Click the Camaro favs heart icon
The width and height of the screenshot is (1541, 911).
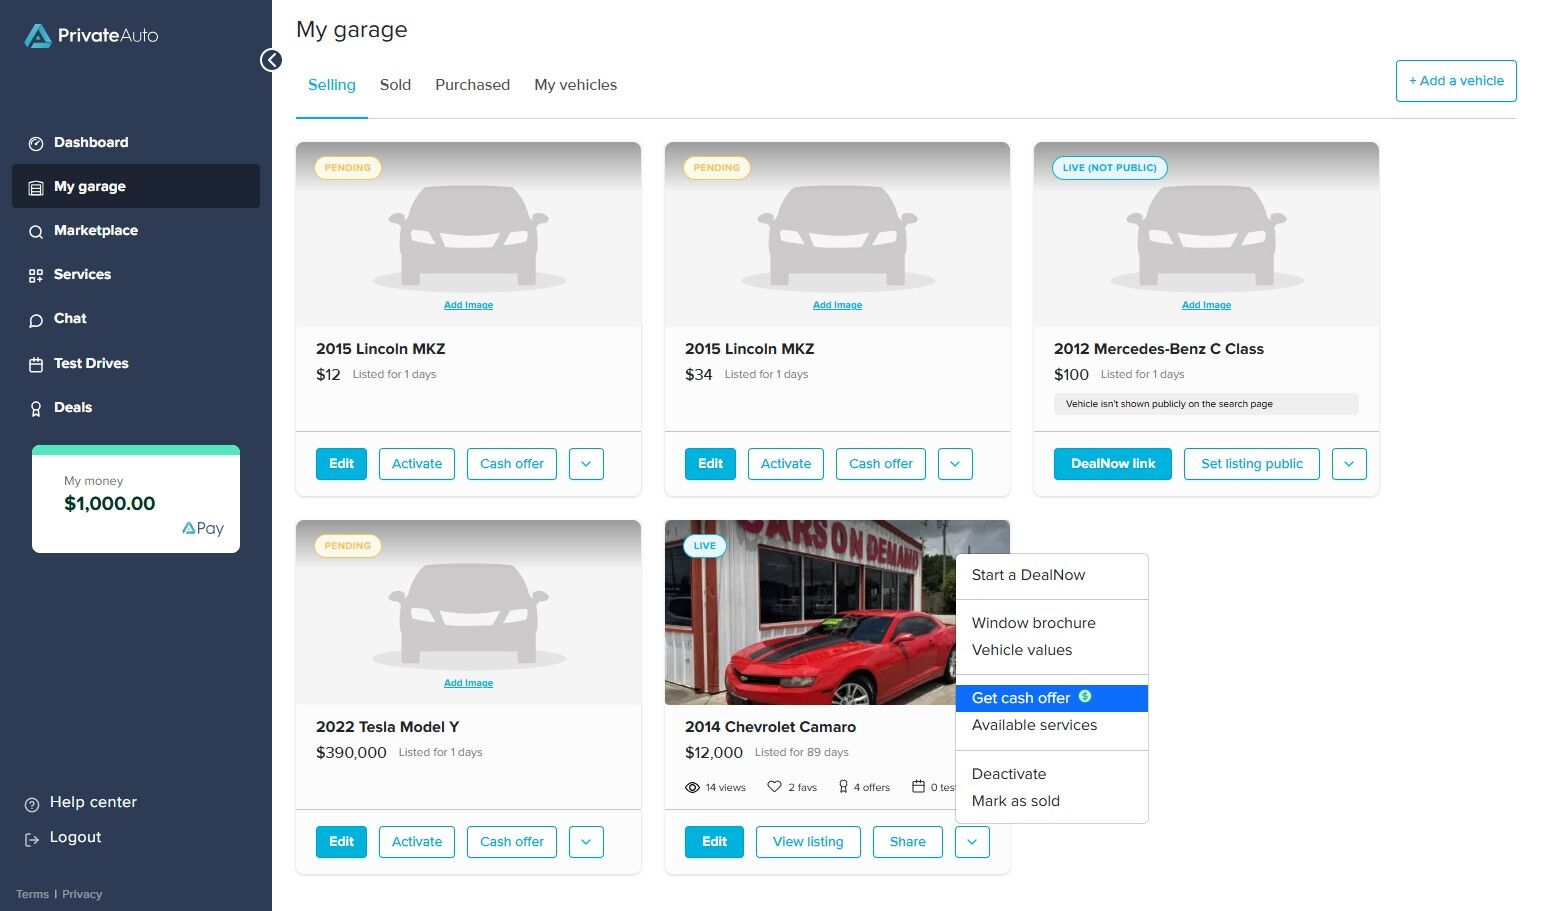tap(774, 787)
